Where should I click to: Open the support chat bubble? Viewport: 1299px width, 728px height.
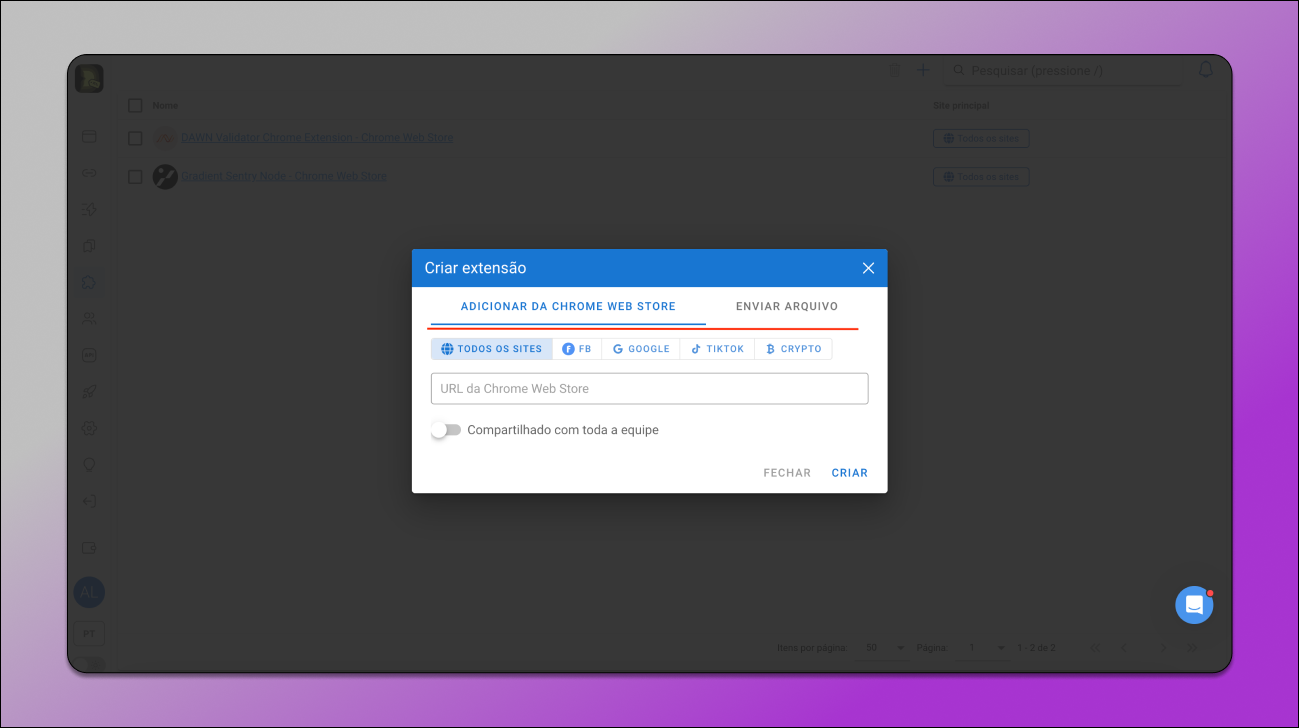(x=1194, y=605)
